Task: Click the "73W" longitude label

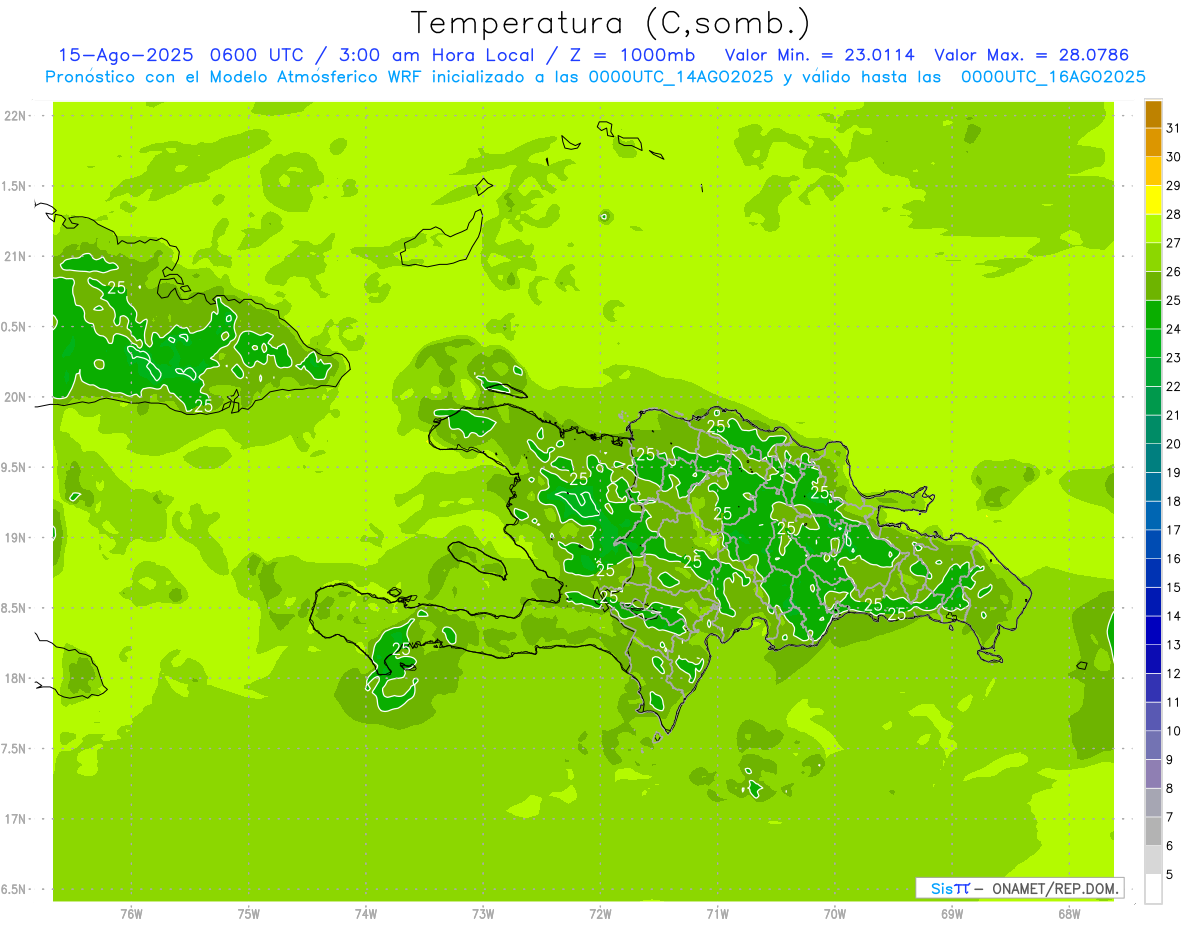Action: click(483, 914)
